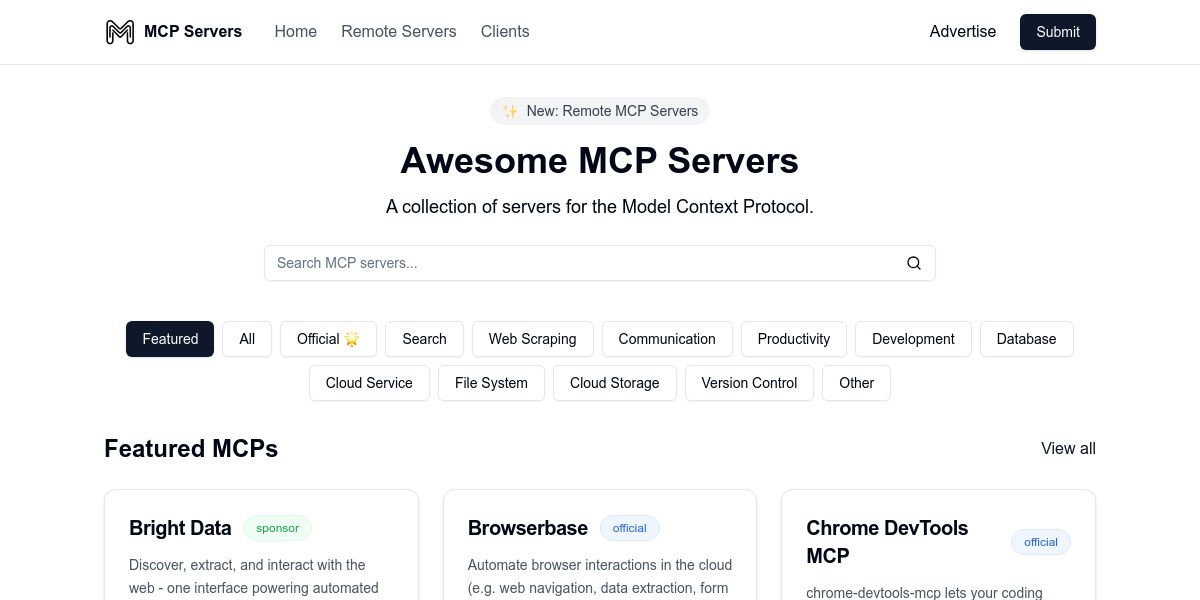Select the Search category filter

coord(424,339)
